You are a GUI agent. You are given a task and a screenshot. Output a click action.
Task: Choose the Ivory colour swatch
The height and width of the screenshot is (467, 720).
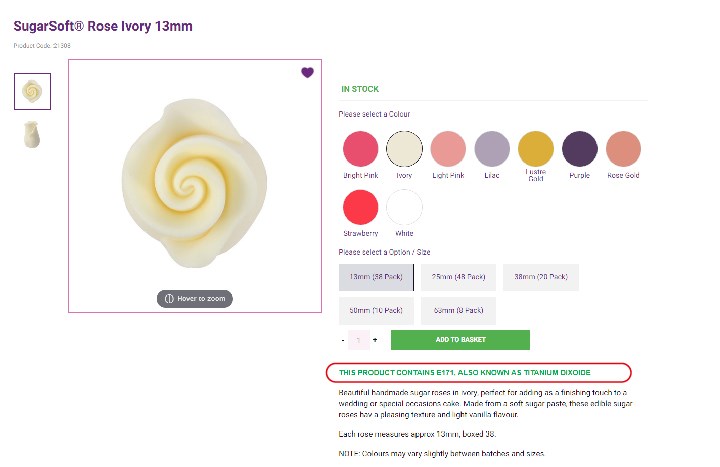click(x=404, y=150)
